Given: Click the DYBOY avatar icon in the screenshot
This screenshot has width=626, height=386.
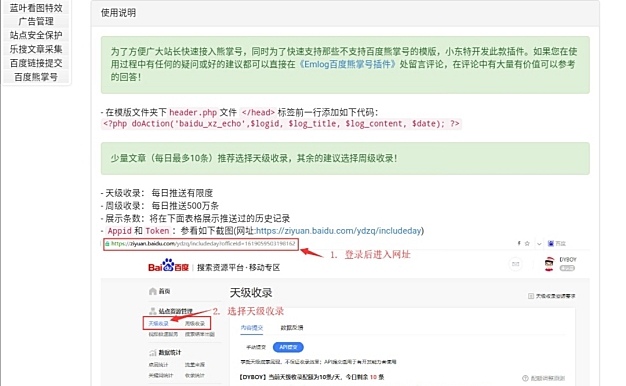Looking at the screenshot, I should click(549, 264).
